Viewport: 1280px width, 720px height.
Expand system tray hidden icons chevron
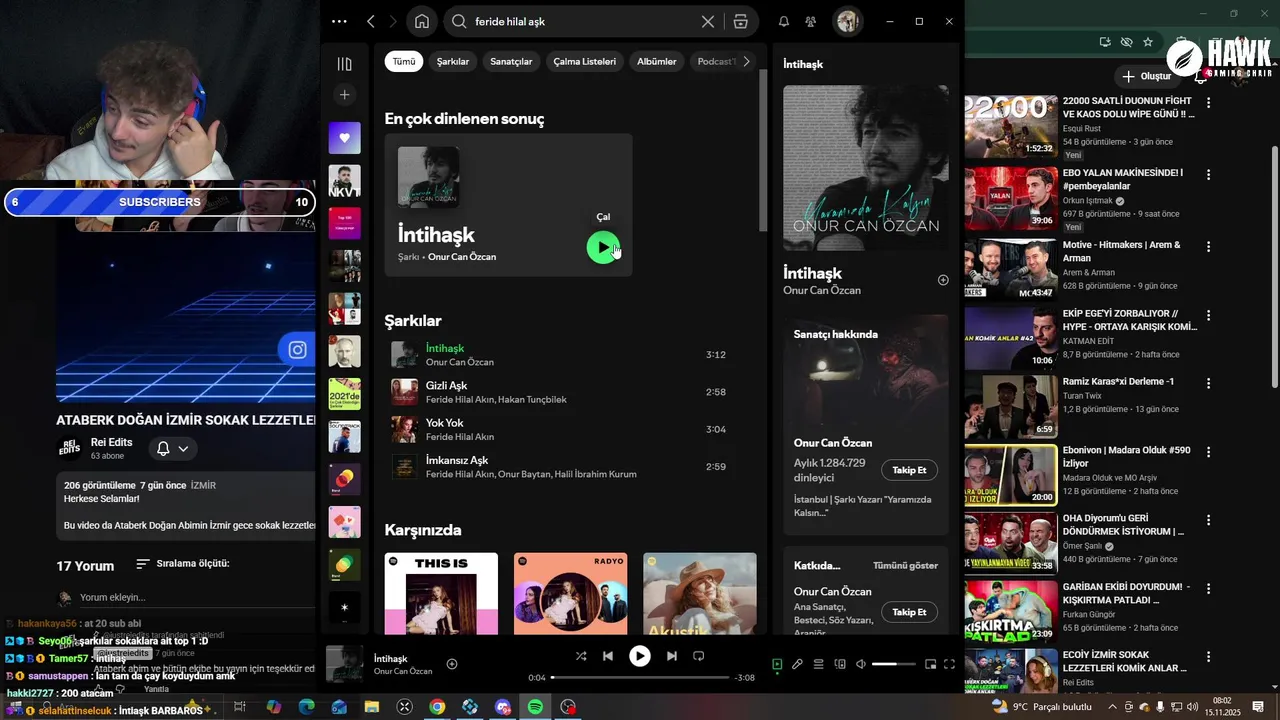(x=1113, y=707)
